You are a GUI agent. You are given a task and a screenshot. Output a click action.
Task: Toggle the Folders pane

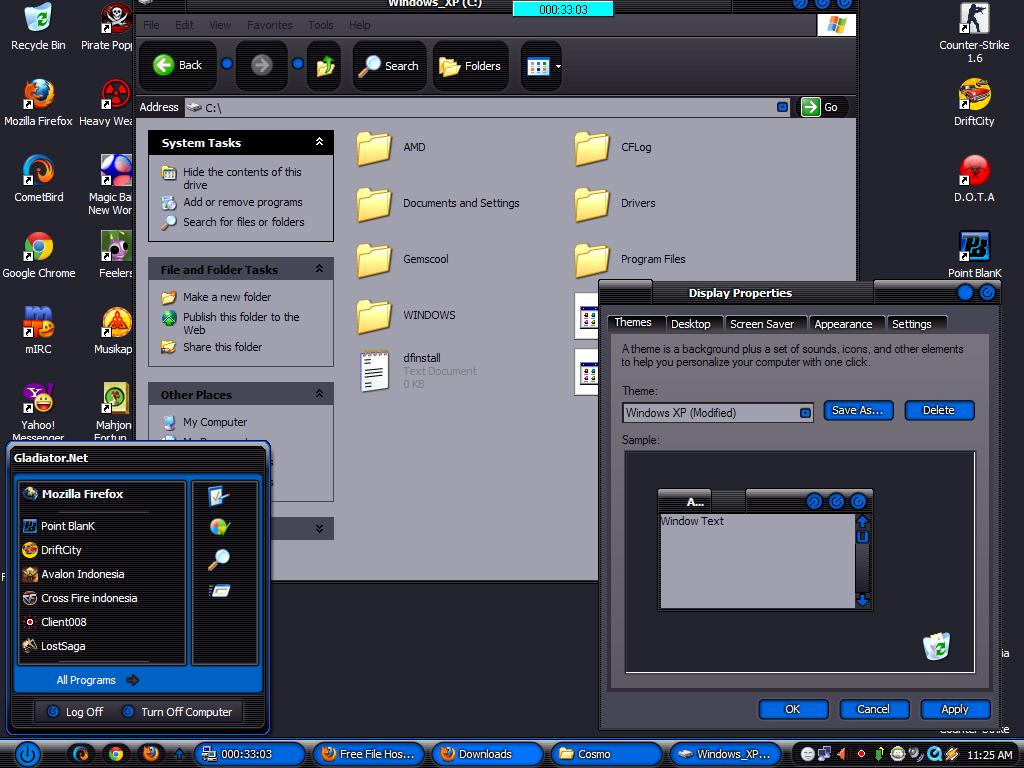point(470,65)
